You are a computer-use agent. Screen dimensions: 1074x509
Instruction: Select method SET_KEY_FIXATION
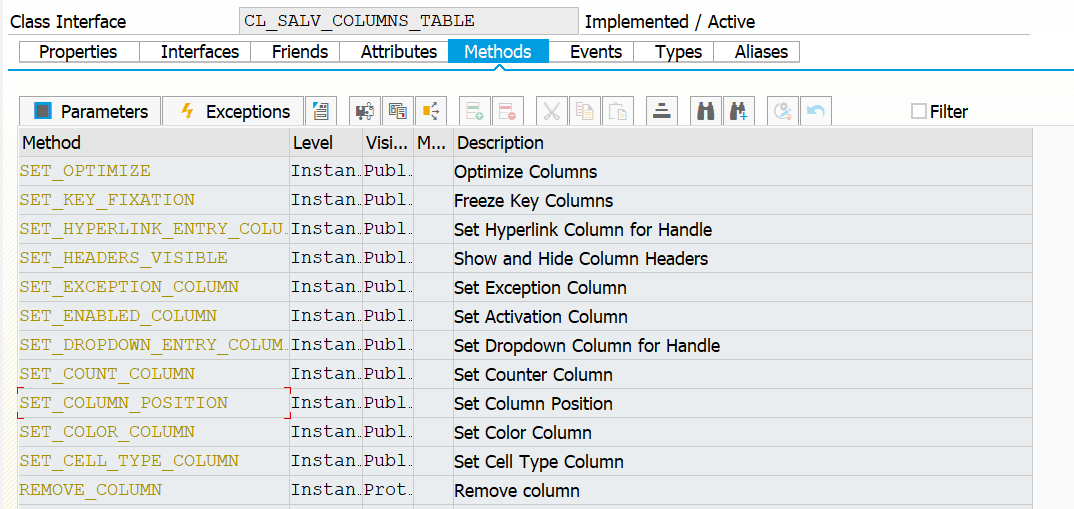pyautogui.click(x=154, y=200)
